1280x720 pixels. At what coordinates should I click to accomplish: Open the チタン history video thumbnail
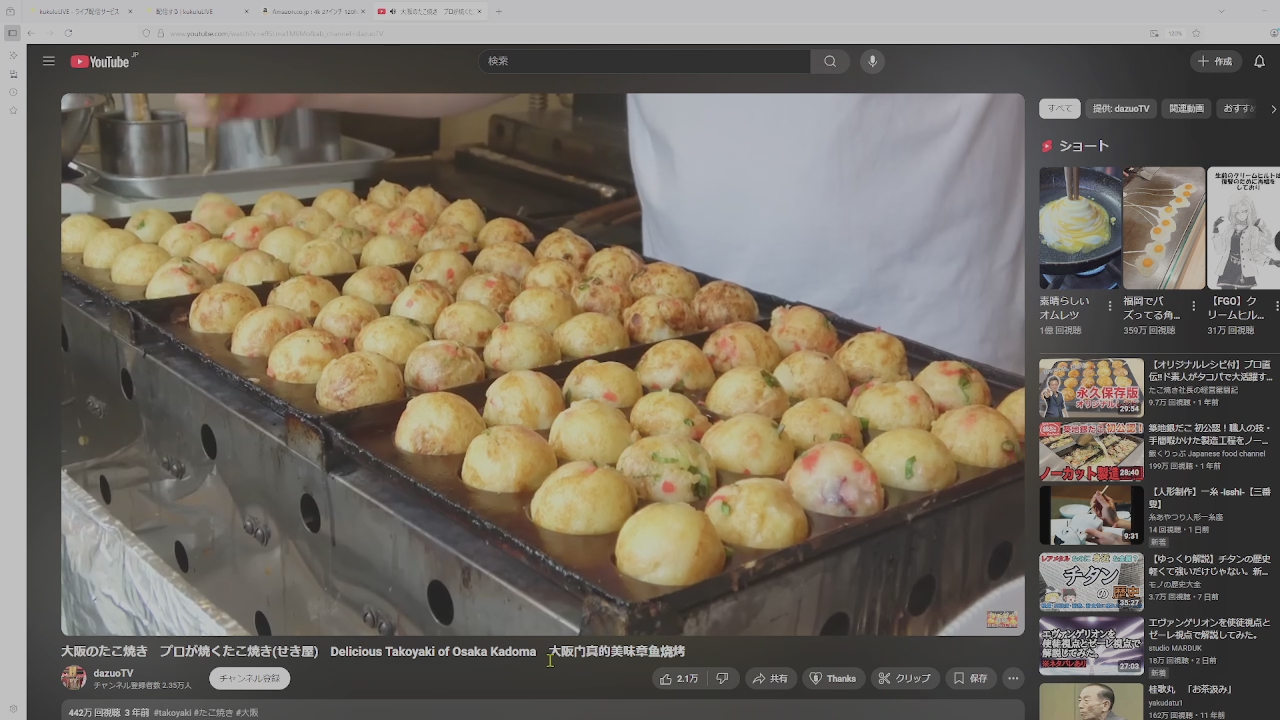coord(1090,581)
